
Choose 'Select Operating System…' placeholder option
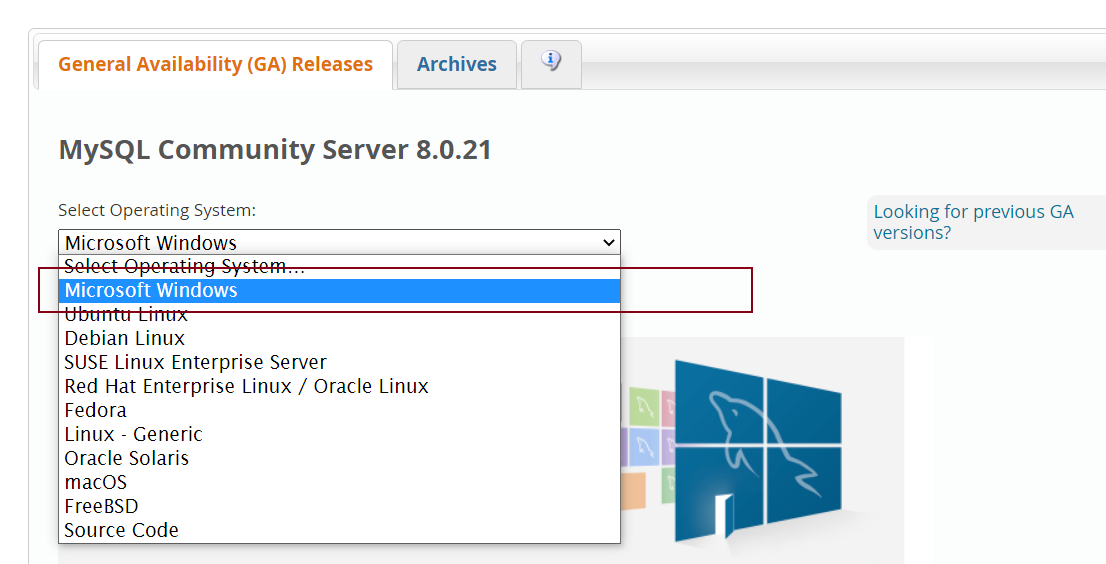(x=339, y=266)
